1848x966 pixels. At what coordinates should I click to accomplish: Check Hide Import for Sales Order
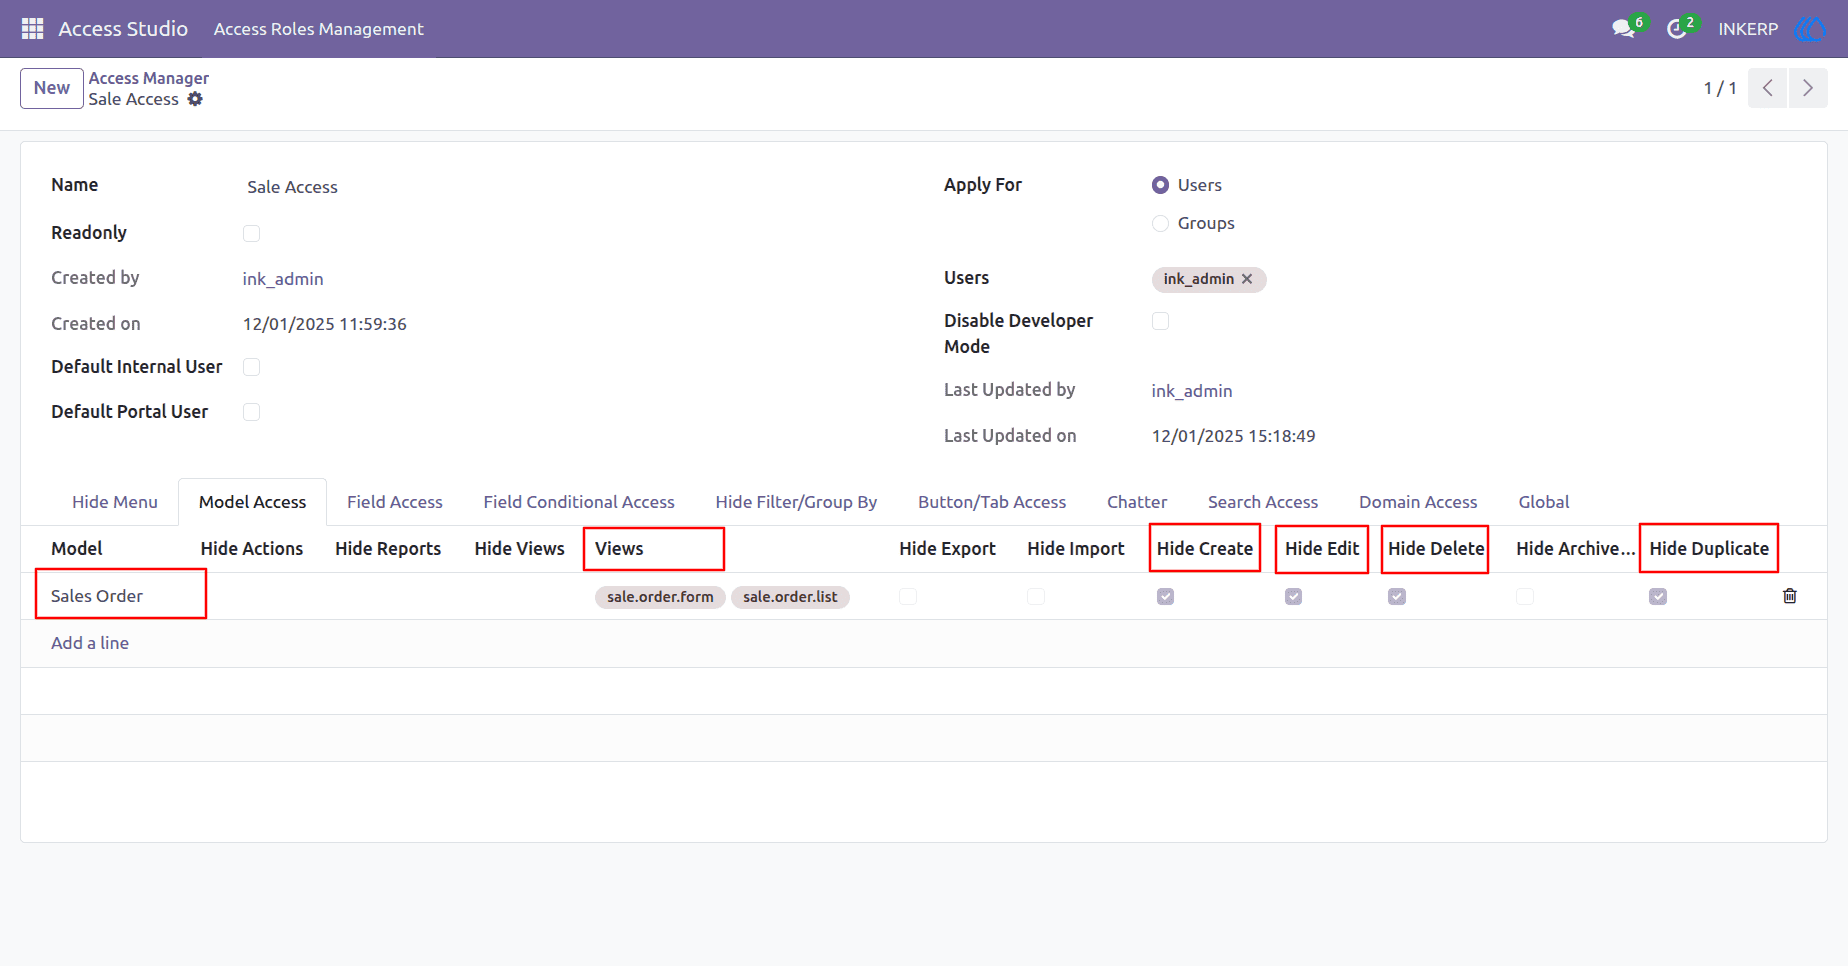1036,596
